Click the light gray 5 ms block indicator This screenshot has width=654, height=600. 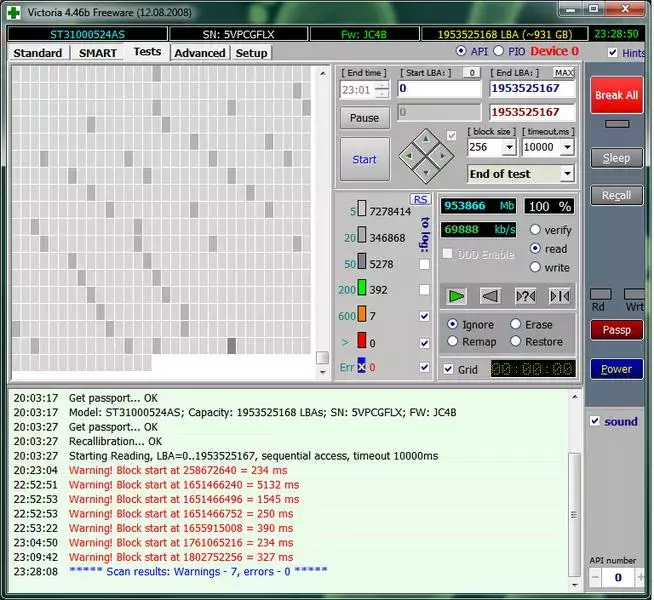pyautogui.click(x=362, y=208)
